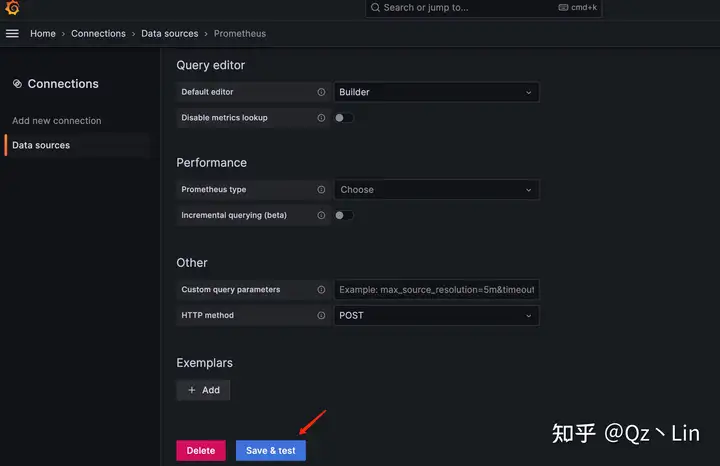Click the Grafana logo icon
The image size is (720, 466).
coord(12,7)
